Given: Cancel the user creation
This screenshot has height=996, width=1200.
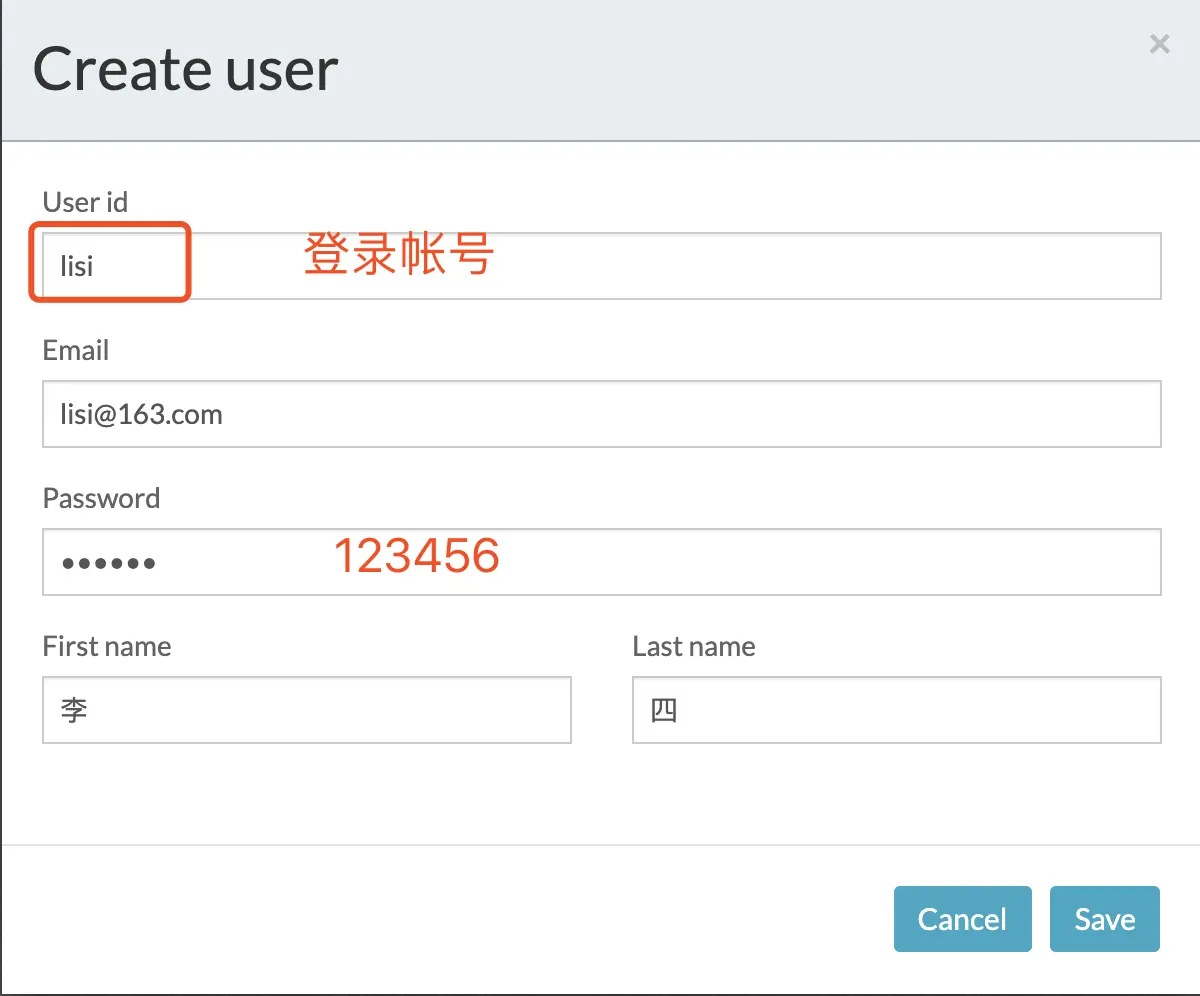Looking at the screenshot, I should (962, 919).
